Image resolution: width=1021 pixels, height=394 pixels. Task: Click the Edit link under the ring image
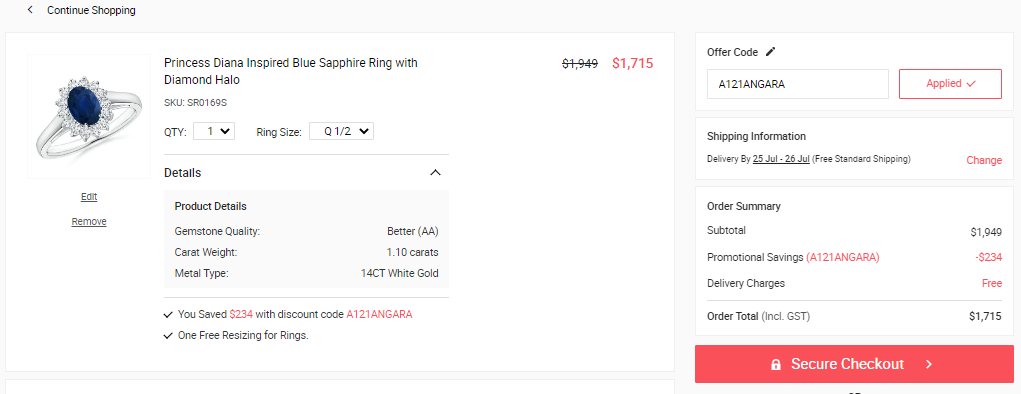[89, 197]
